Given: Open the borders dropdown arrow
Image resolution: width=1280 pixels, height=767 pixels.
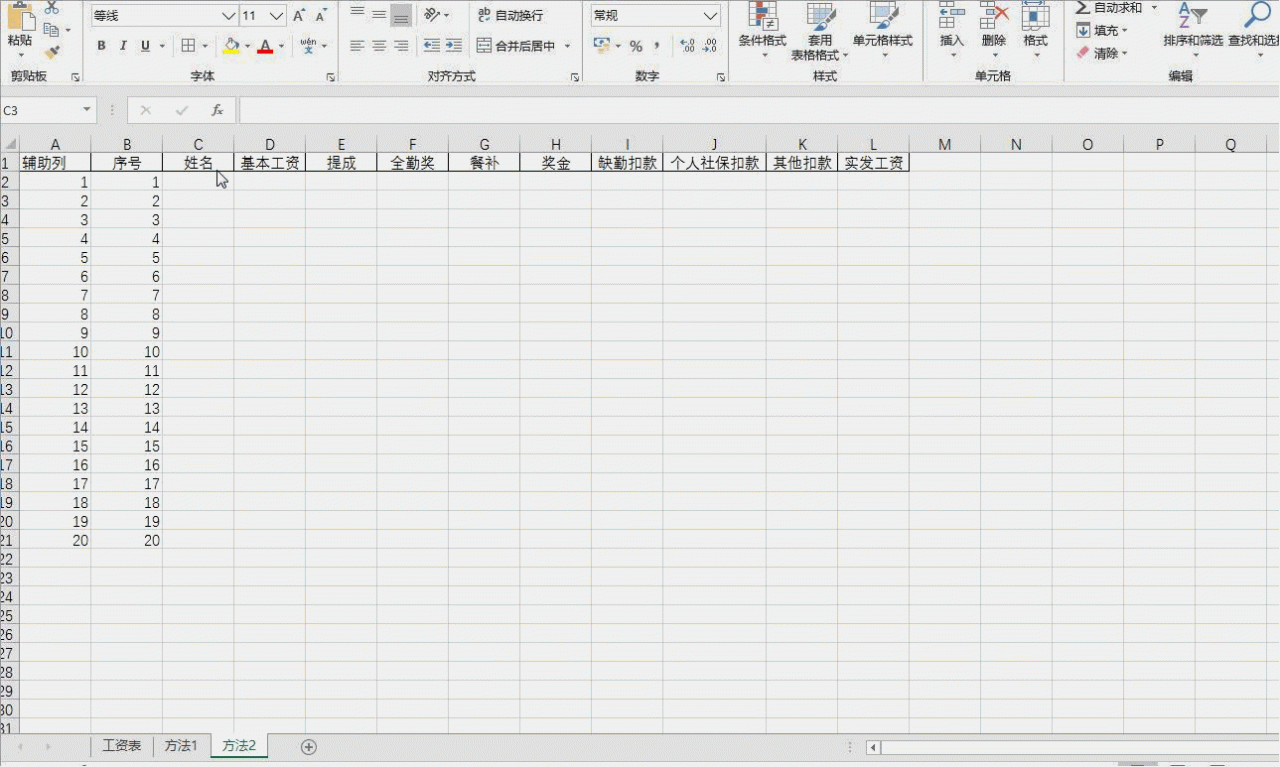Looking at the screenshot, I should [x=205, y=46].
